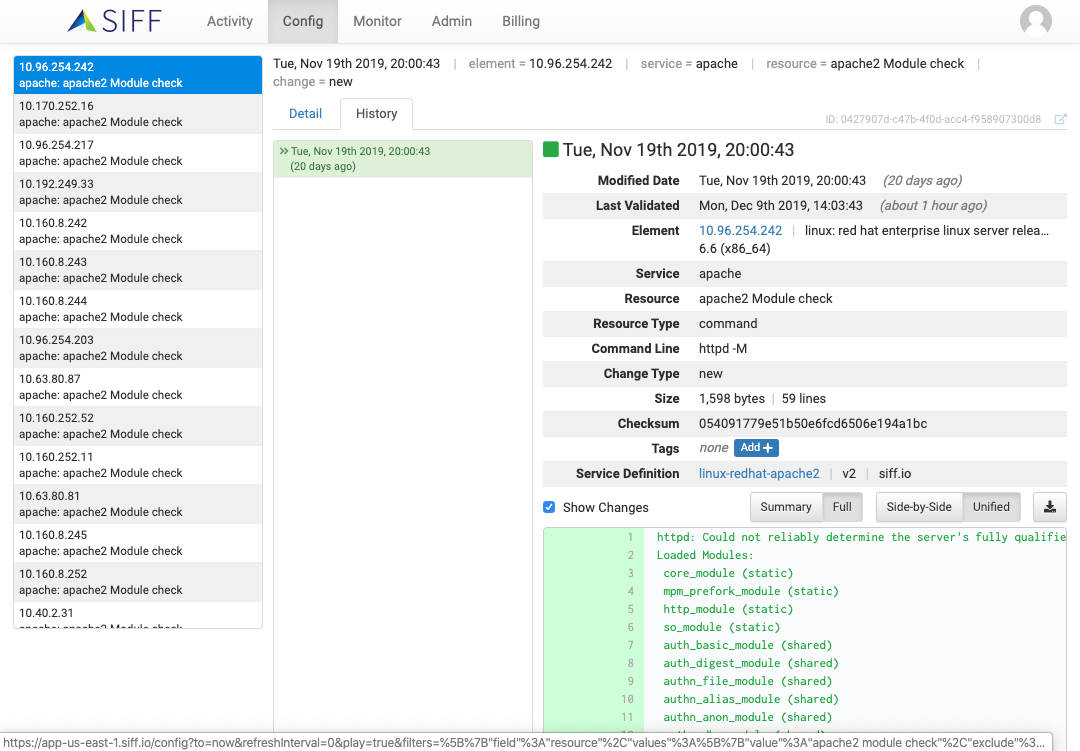The image size is (1080, 751).
Task: Switch diff to Side-by-Side
Action: [x=919, y=507]
